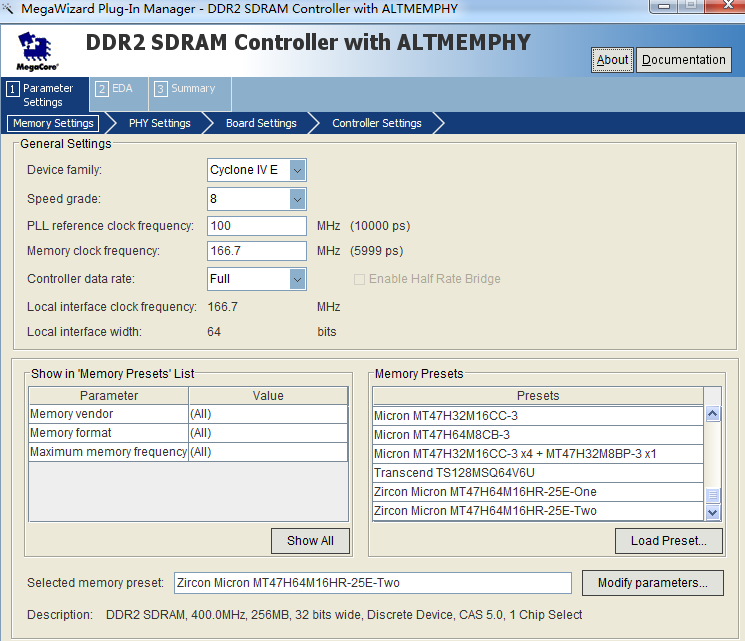Screen dimensions: 745x641
Task: Select preset Micron MT47H64M8CB-3
Action: [538, 435]
